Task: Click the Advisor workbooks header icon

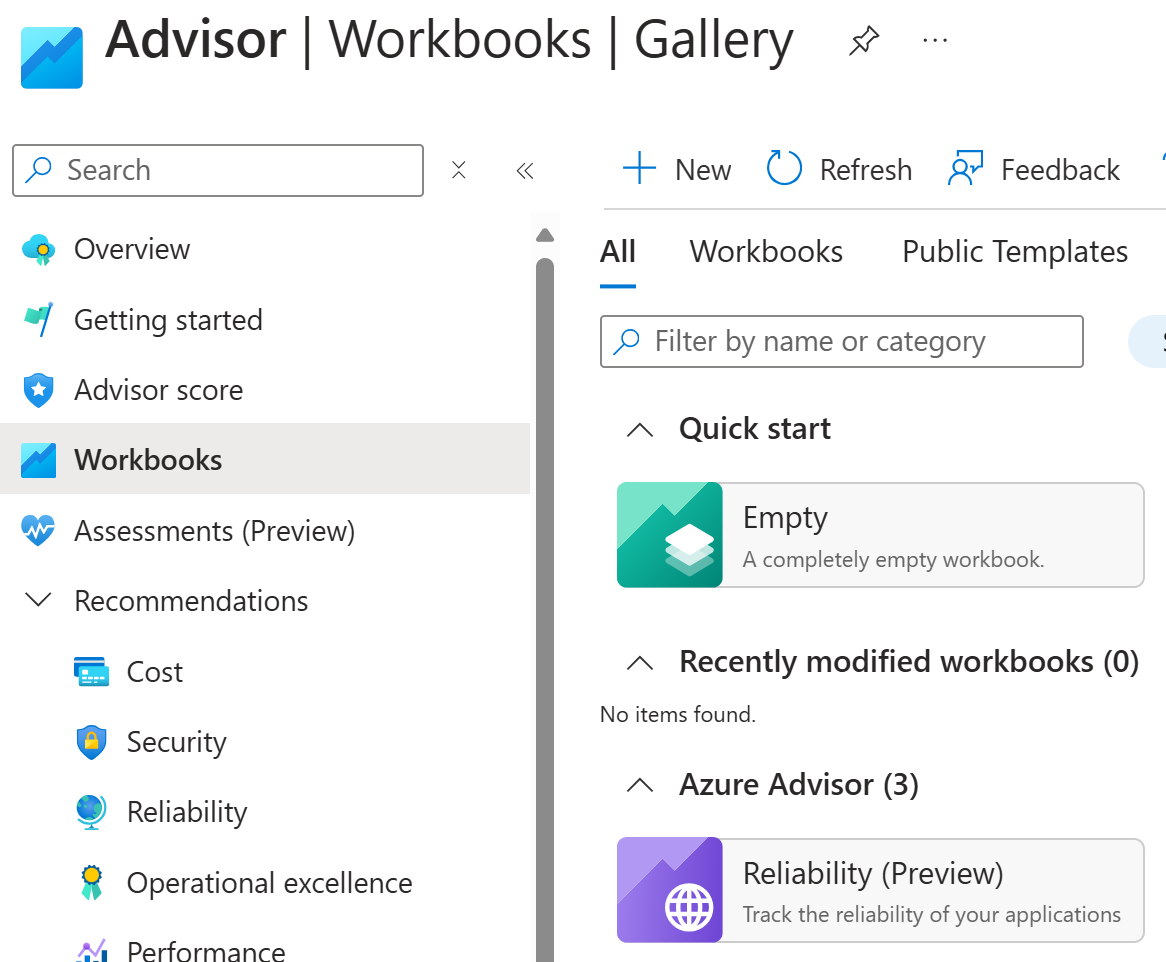Action: 51,57
